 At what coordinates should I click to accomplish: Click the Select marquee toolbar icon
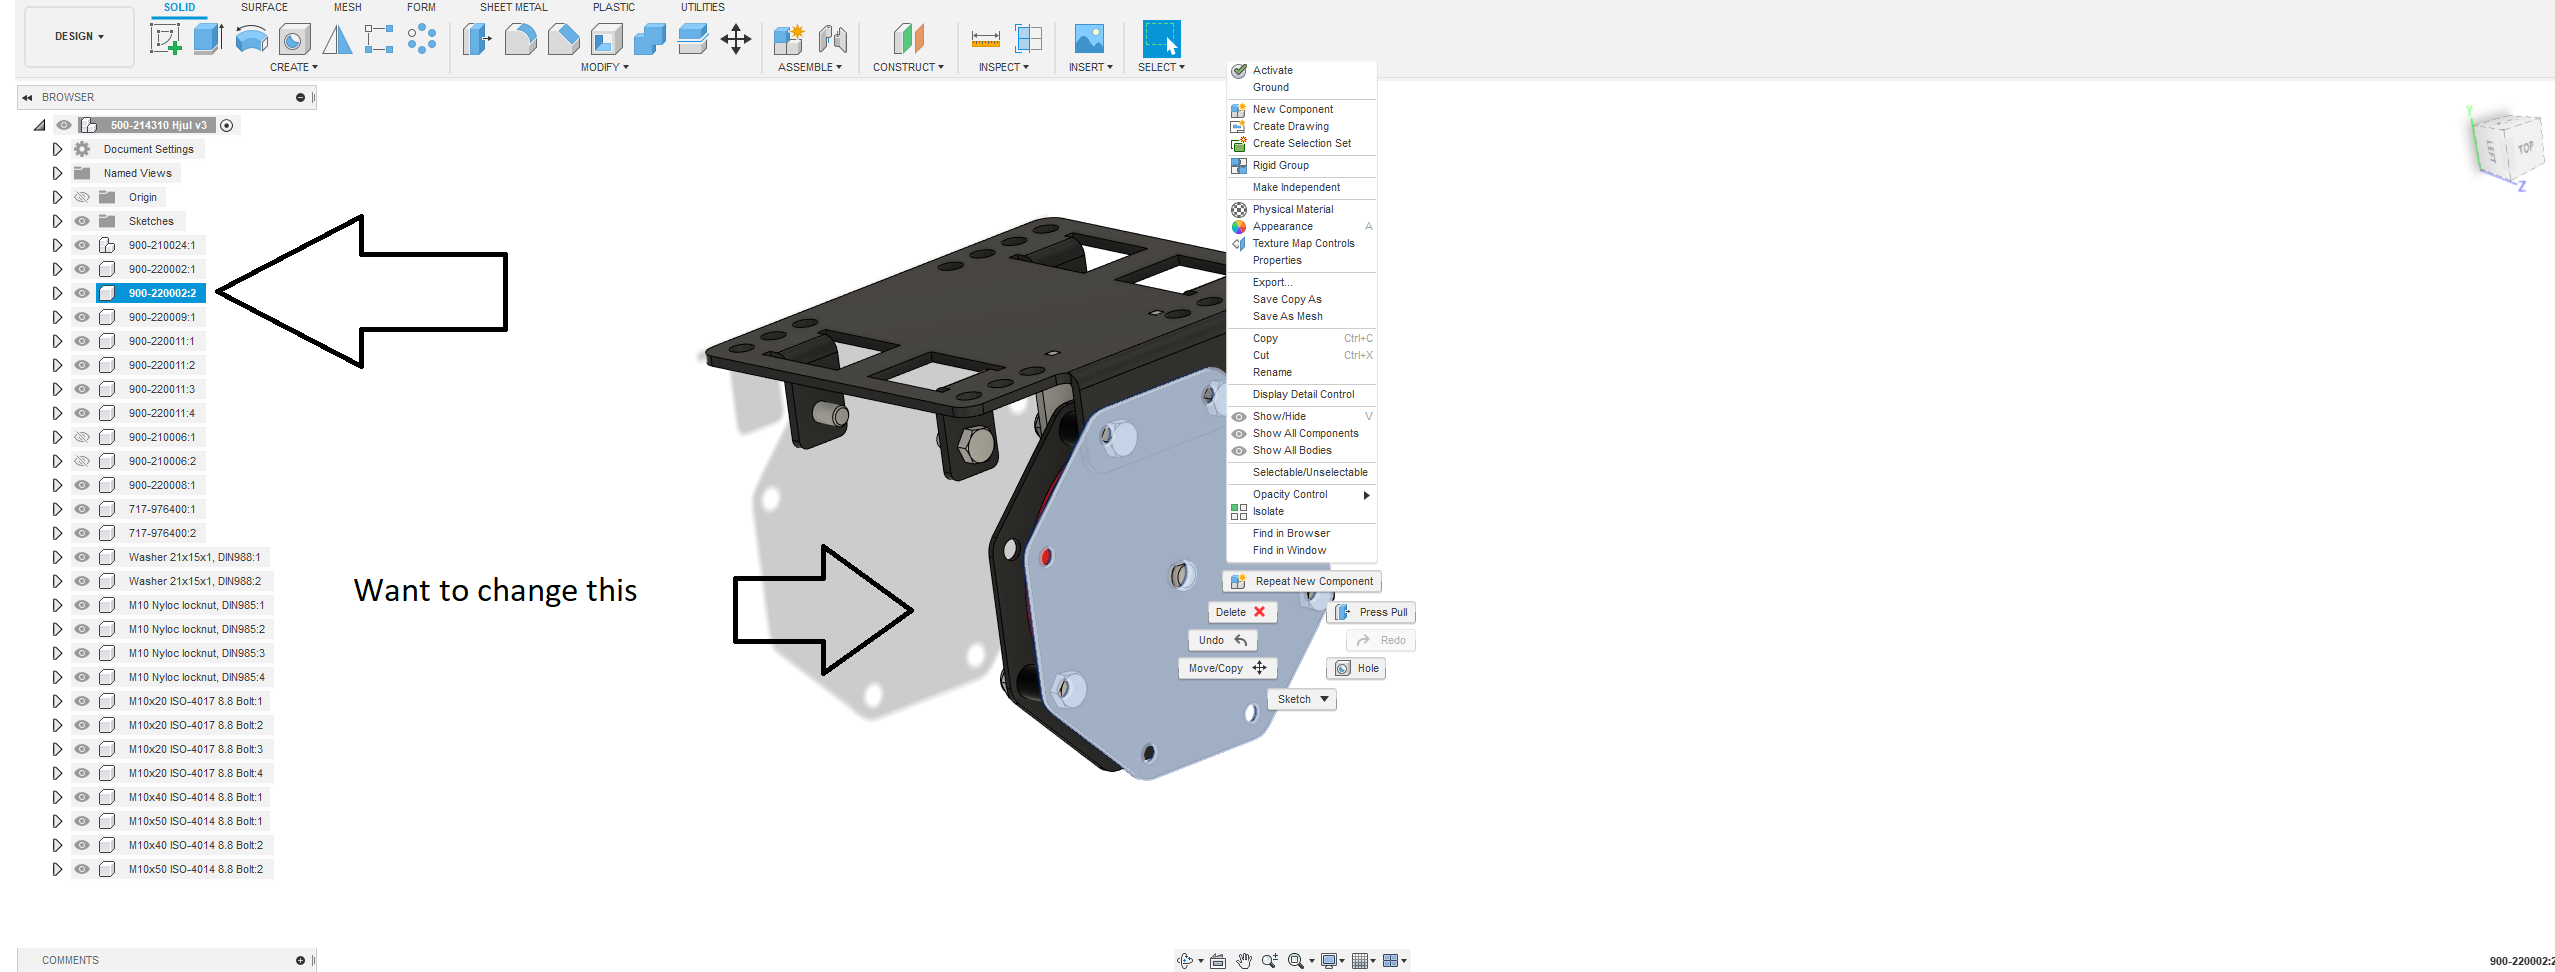pos(1161,38)
